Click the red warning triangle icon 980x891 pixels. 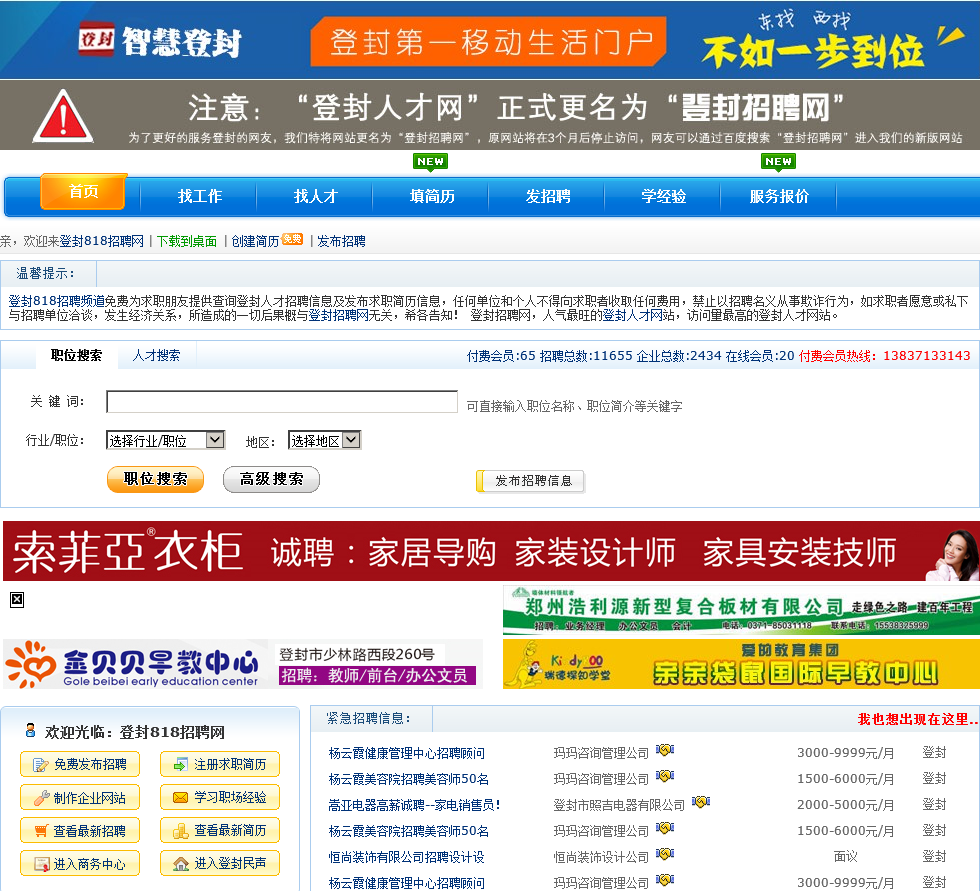pos(62,116)
